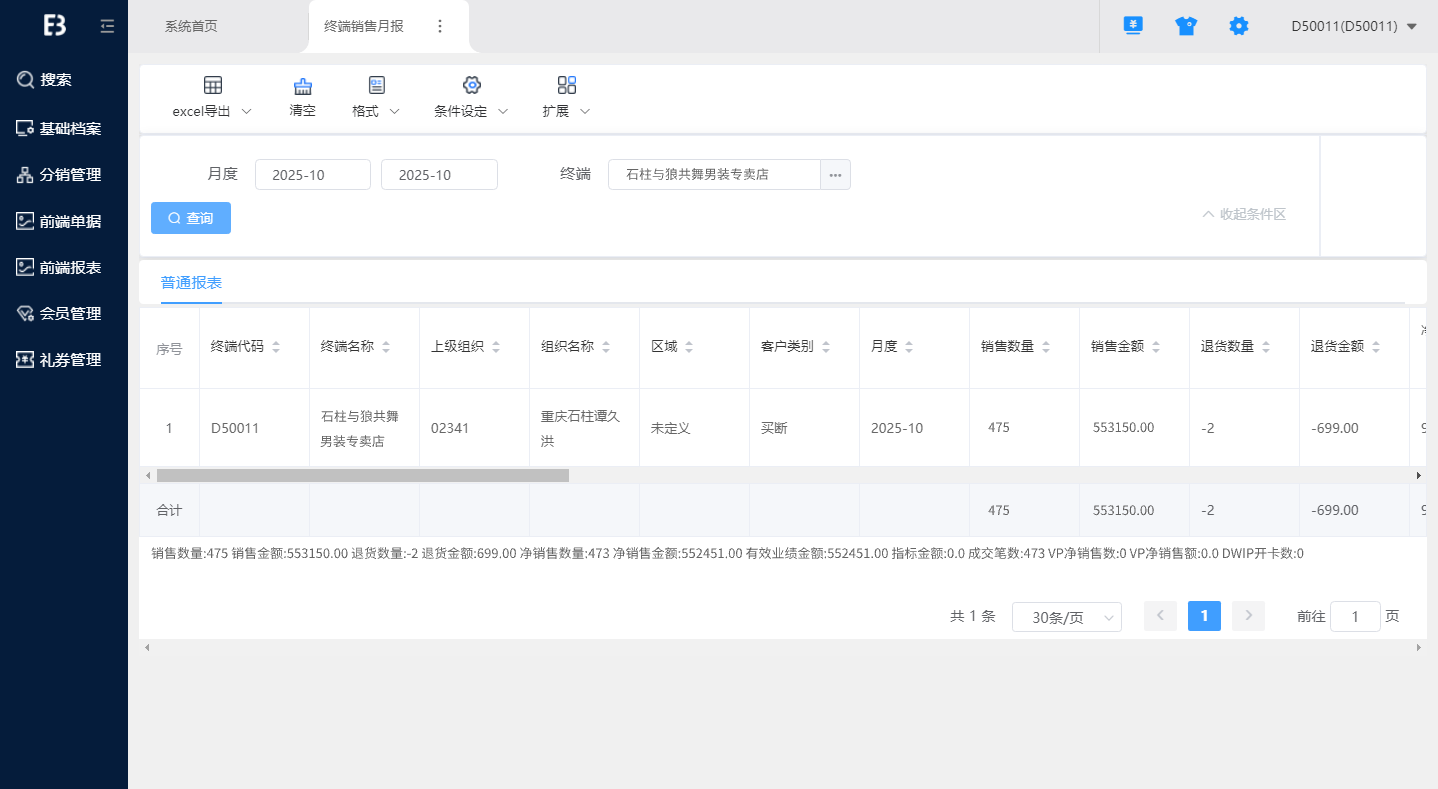1438x789 pixels.
Task: Open 条件设定 gear icon in toolbar
Action: tap(471, 85)
